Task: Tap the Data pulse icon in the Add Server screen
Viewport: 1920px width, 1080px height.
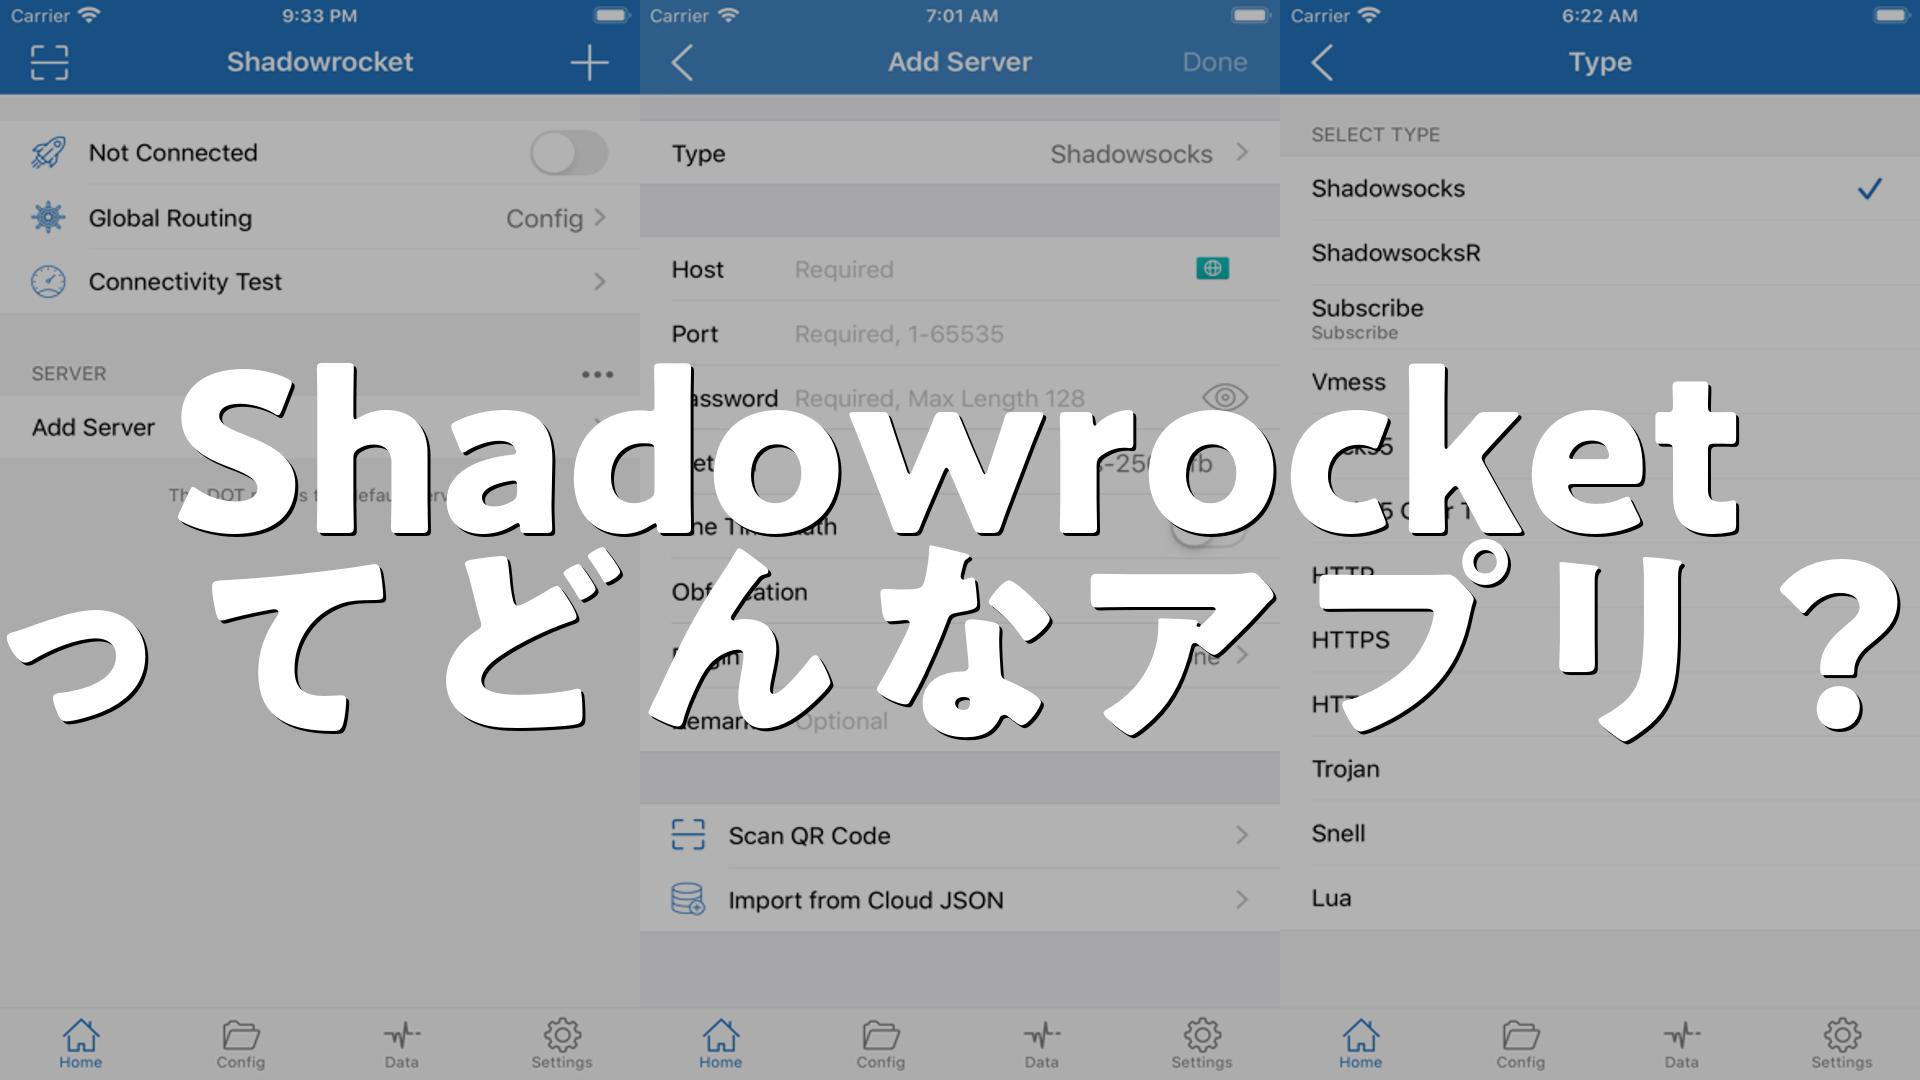Action: coord(1041,1035)
